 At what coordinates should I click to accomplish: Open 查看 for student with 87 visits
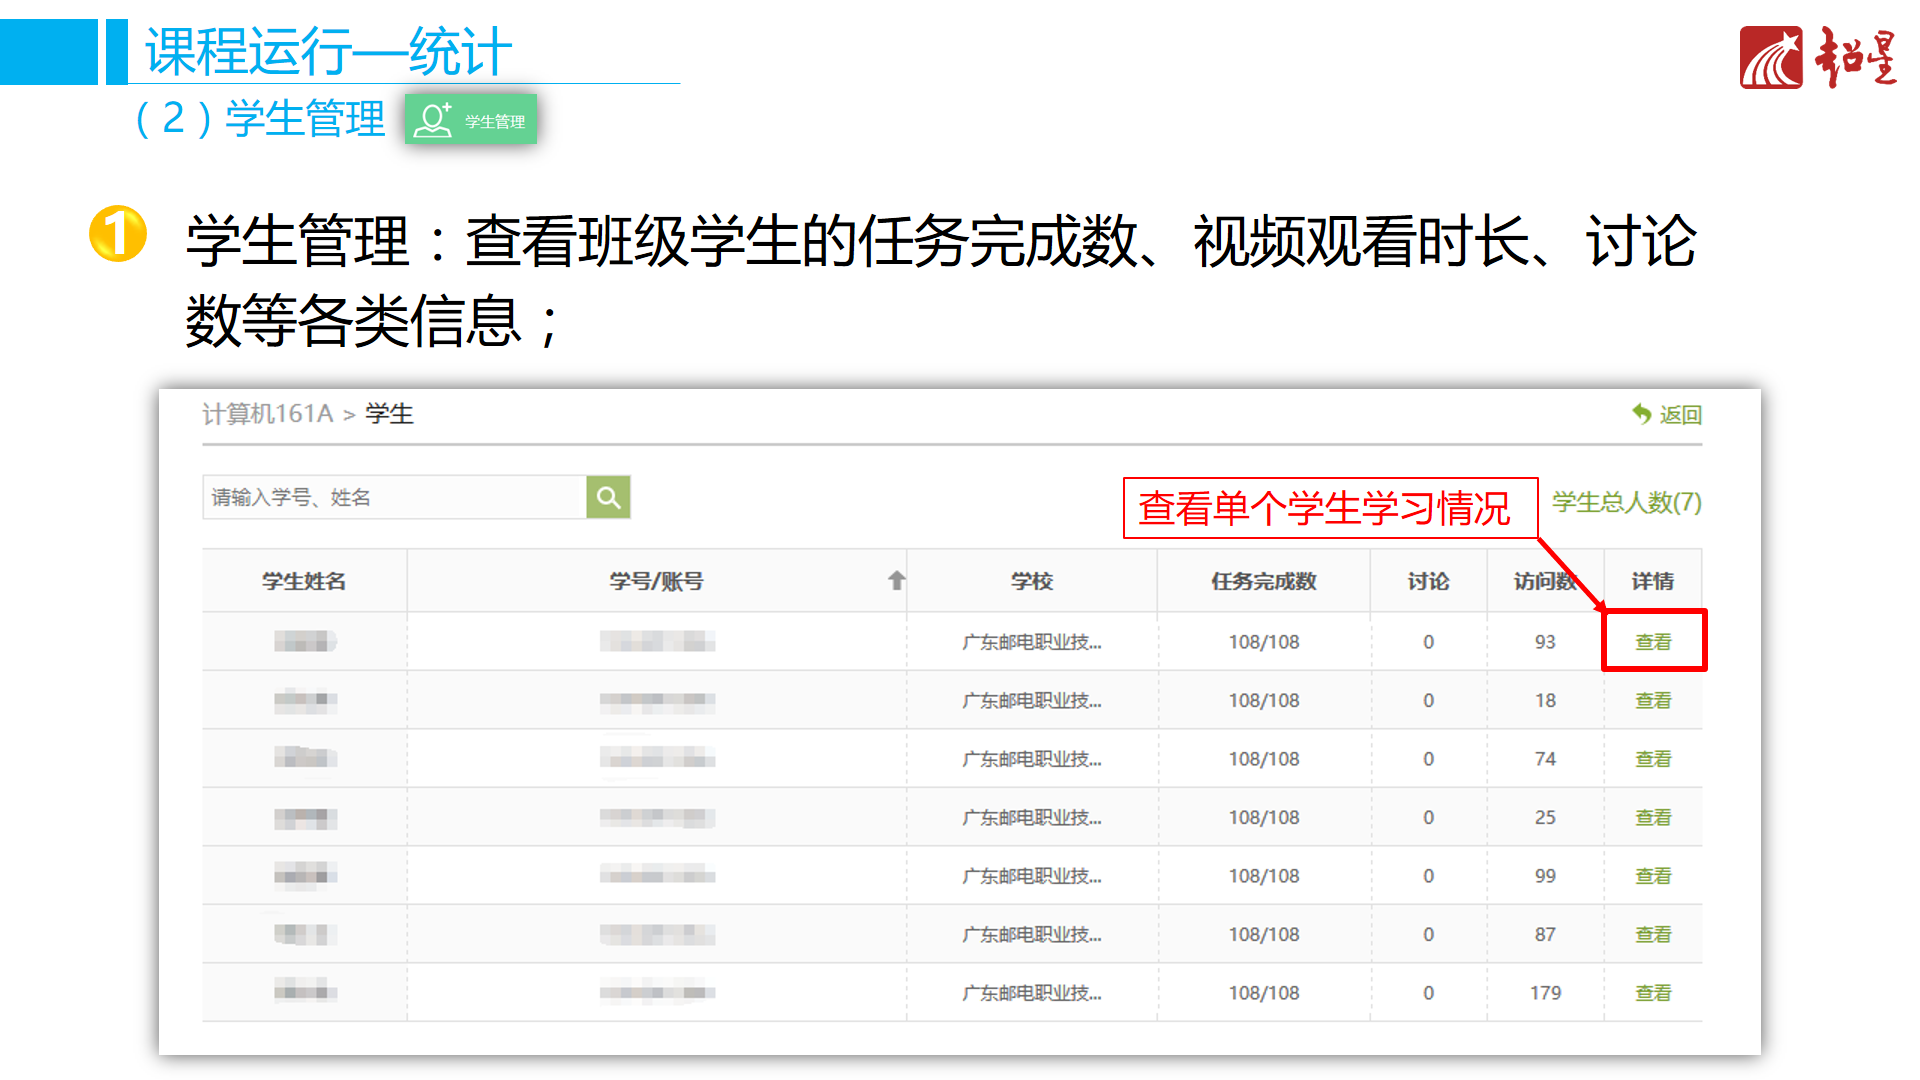(1653, 935)
